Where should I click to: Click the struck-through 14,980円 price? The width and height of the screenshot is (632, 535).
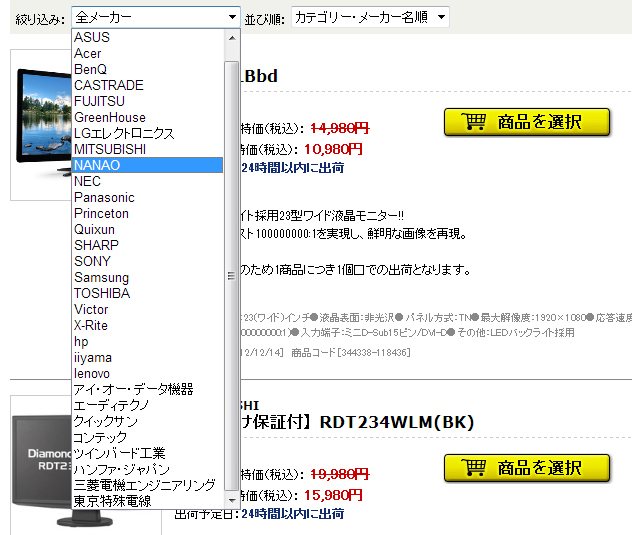pos(340,129)
